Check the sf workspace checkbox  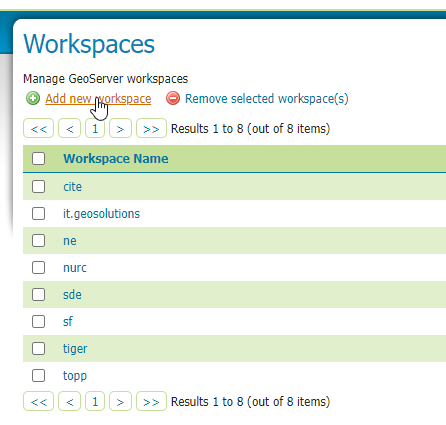coord(38,322)
